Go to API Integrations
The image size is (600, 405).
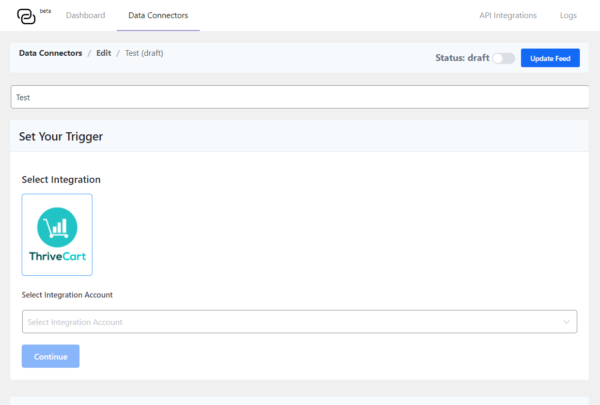(x=508, y=15)
